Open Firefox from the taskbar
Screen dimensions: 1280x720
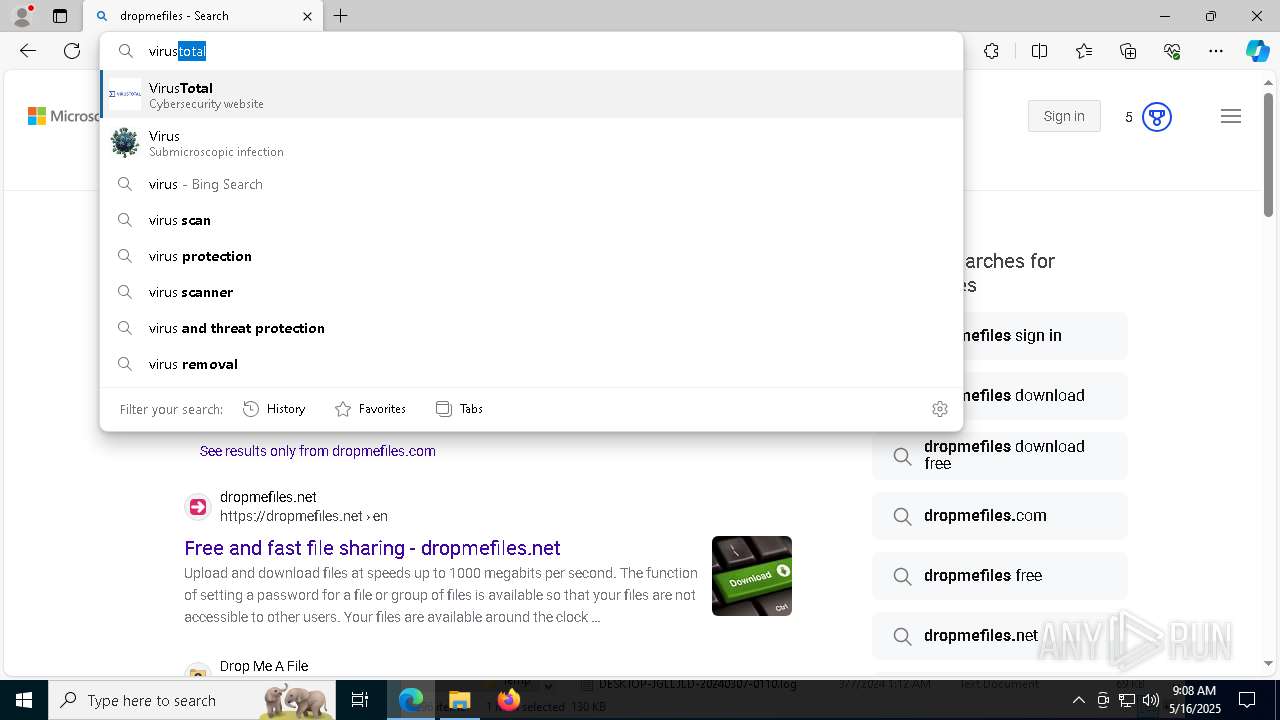[x=508, y=700]
